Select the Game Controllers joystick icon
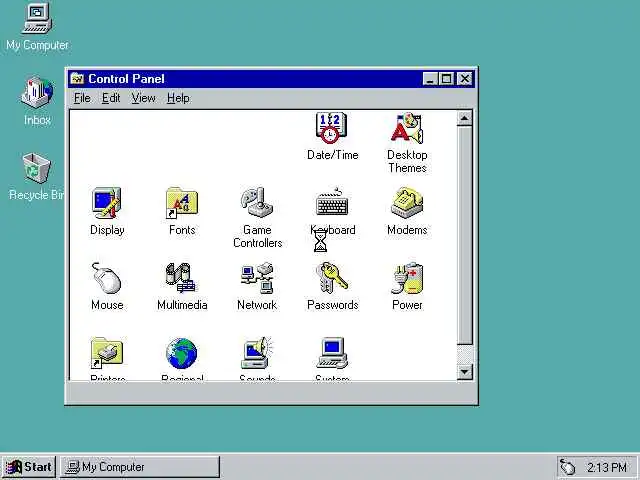The image size is (640, 480). [x=257, y=202]
